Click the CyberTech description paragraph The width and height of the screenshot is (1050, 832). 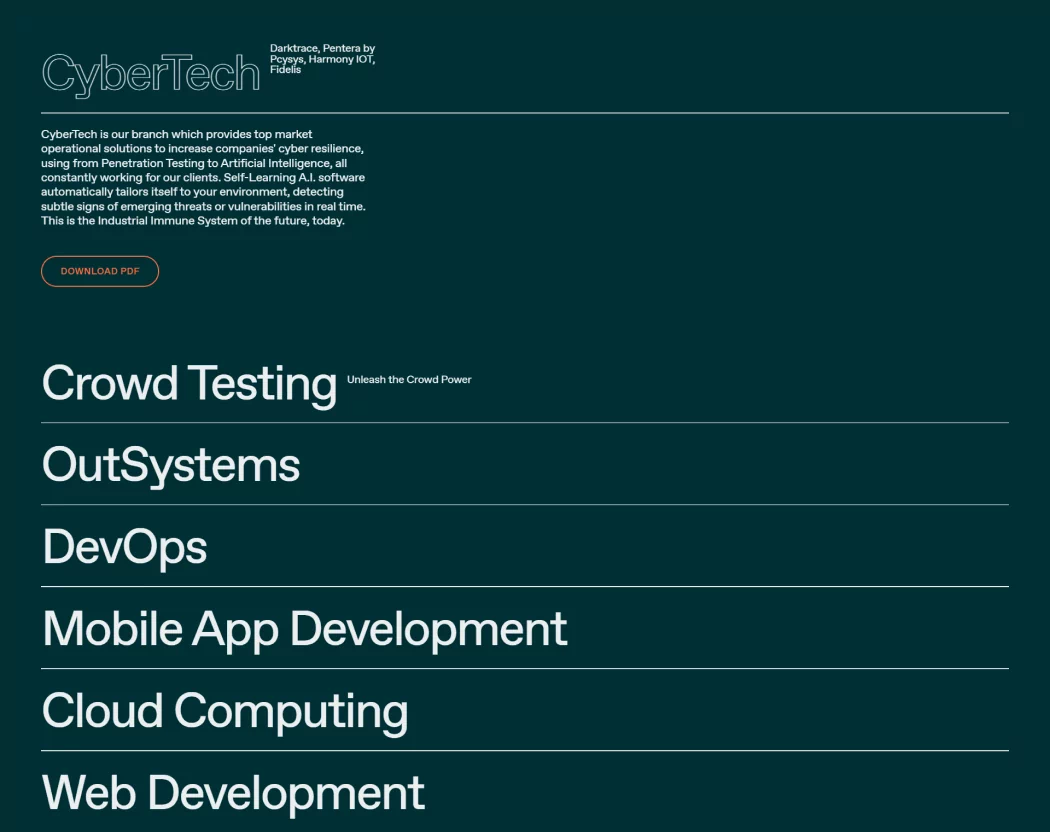pos(204,178)
